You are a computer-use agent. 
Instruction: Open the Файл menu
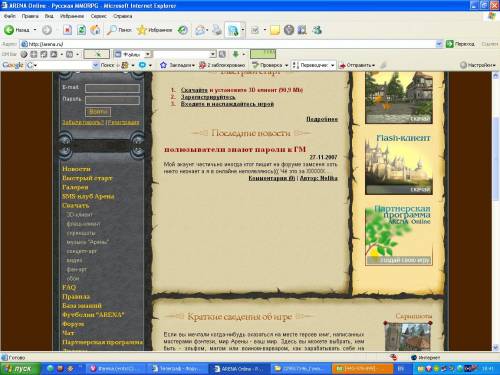pyautogui.click(x=10, y=16)
